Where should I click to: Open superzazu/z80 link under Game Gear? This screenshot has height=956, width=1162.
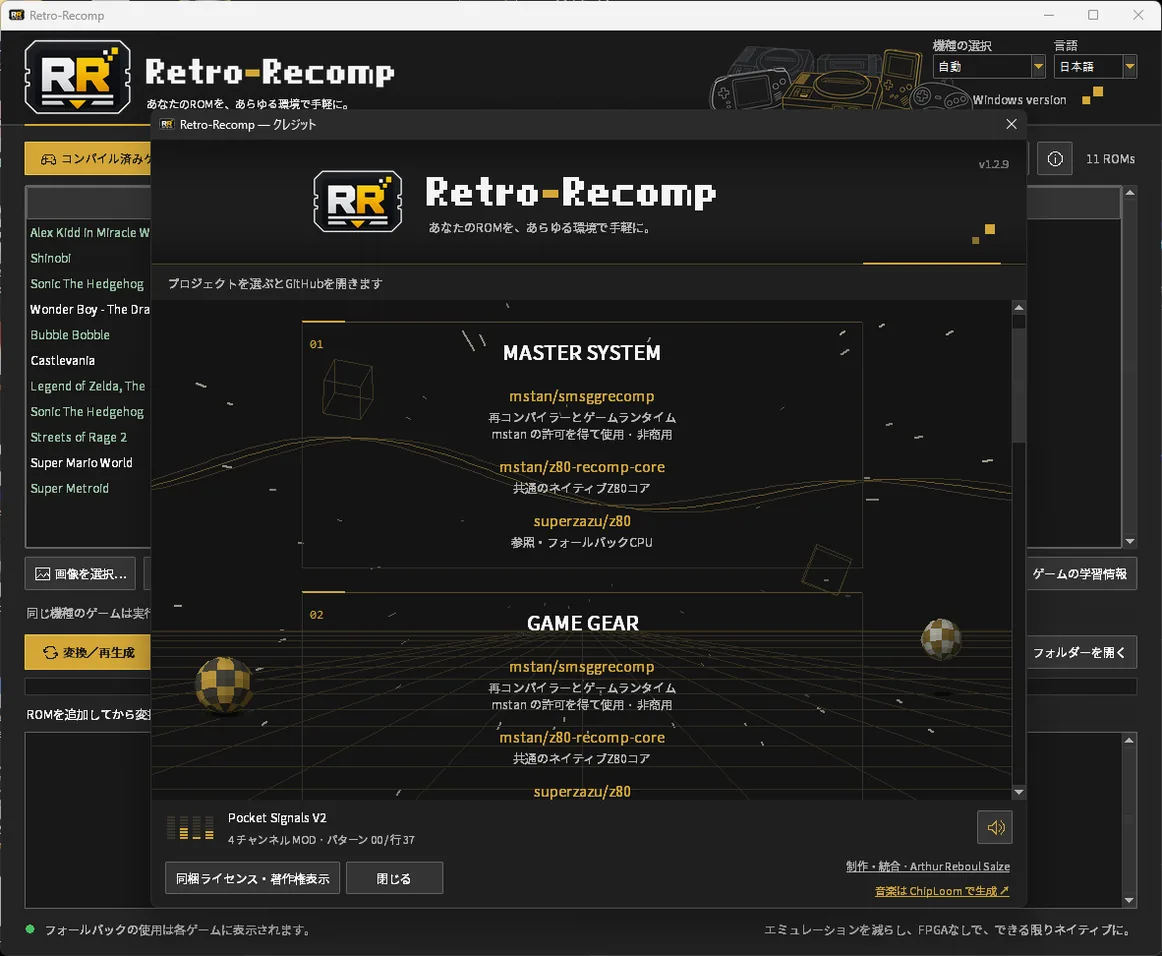pos(582,791)
